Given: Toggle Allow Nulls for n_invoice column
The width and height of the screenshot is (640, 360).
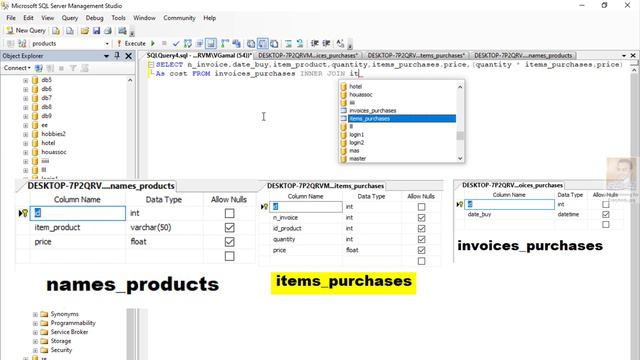Looking at the screenshot, I should (421, 218).
